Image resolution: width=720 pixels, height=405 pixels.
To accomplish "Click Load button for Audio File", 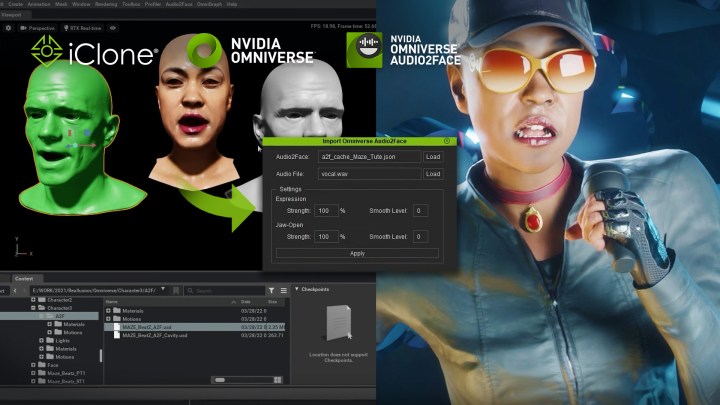I will [433, 174].
